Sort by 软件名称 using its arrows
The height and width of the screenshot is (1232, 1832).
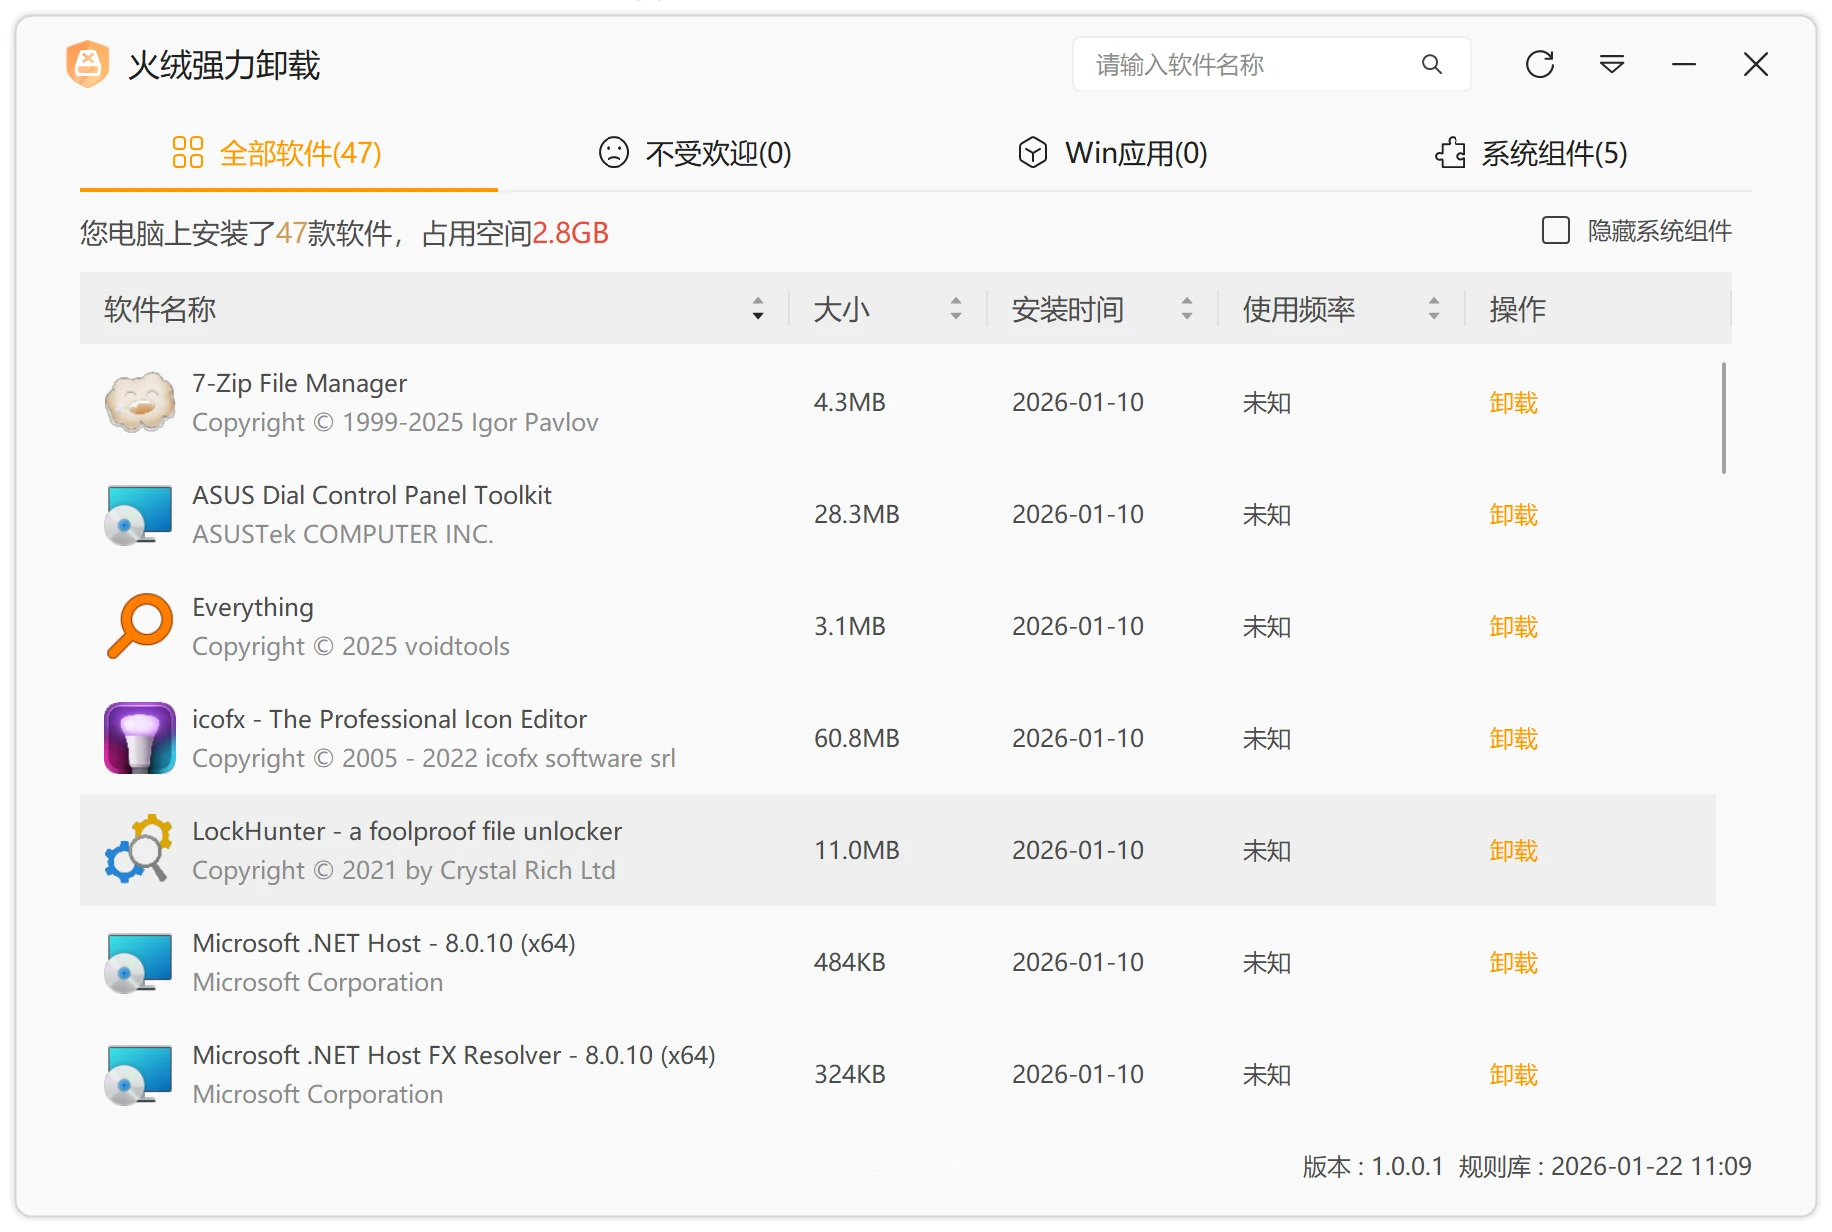tap(758, 309)
